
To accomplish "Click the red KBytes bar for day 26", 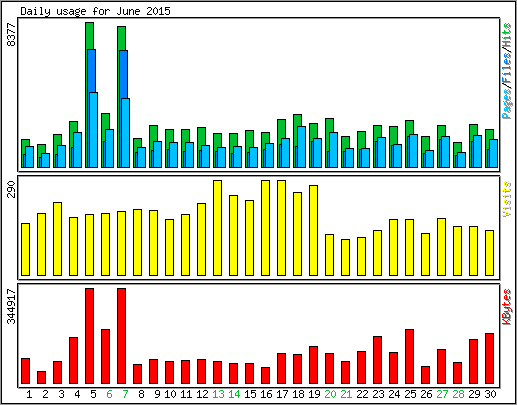I will click(x=425, y=375).
